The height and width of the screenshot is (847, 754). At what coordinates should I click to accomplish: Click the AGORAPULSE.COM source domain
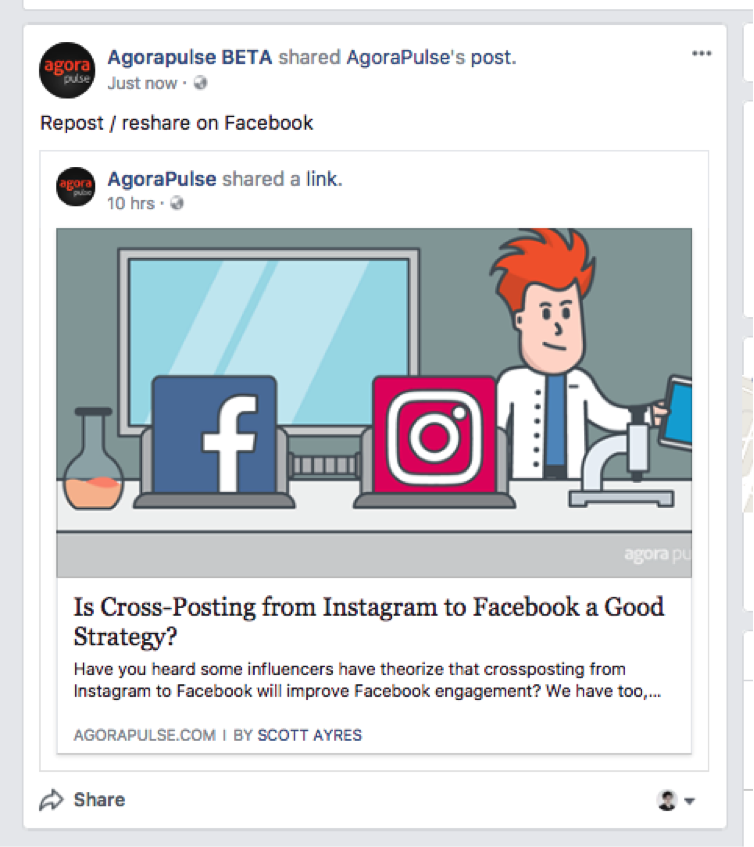pyautogui.click(x=144, y=735)
